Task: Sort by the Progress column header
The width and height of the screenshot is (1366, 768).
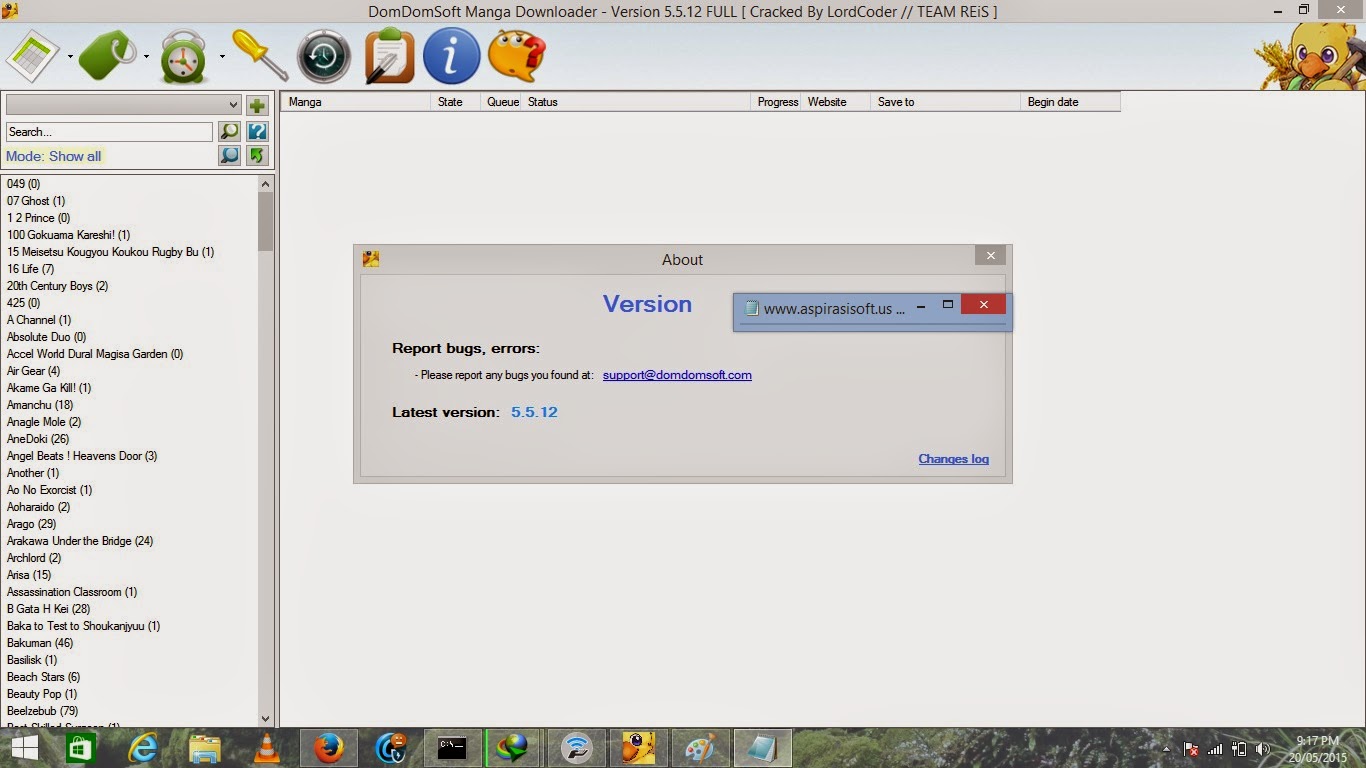Action: point(777,102)
